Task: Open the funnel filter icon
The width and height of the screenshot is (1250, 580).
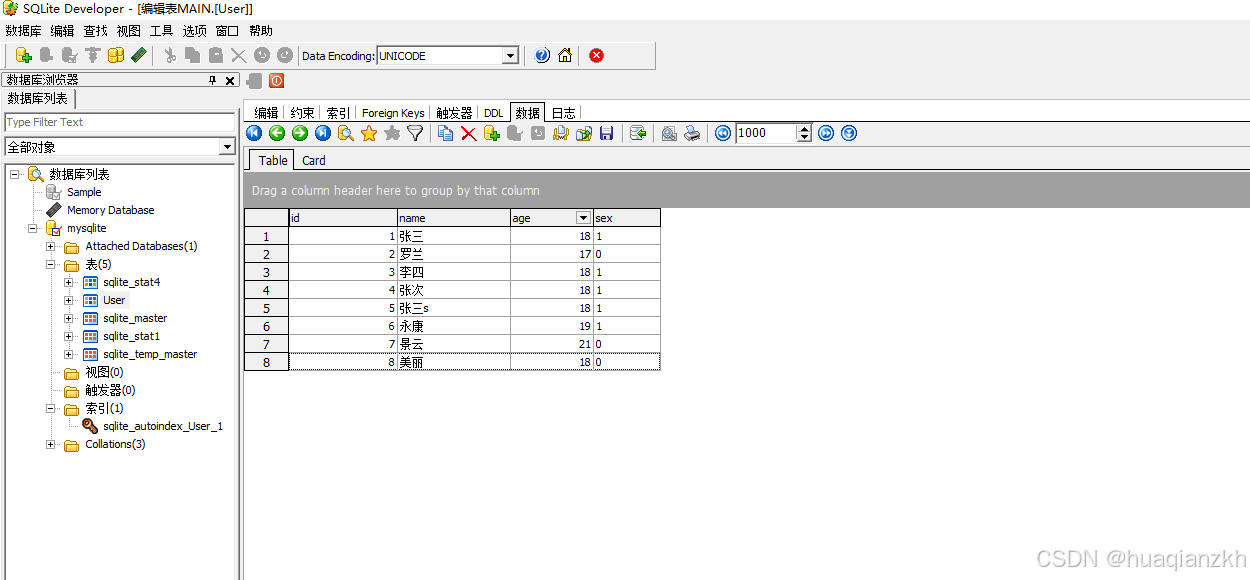Action: 415,133
